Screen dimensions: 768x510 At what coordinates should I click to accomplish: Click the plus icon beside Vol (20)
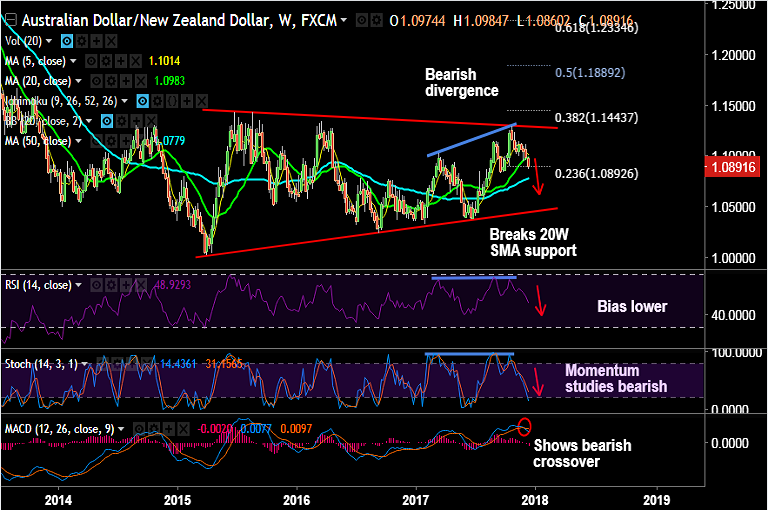click(96, 41)
